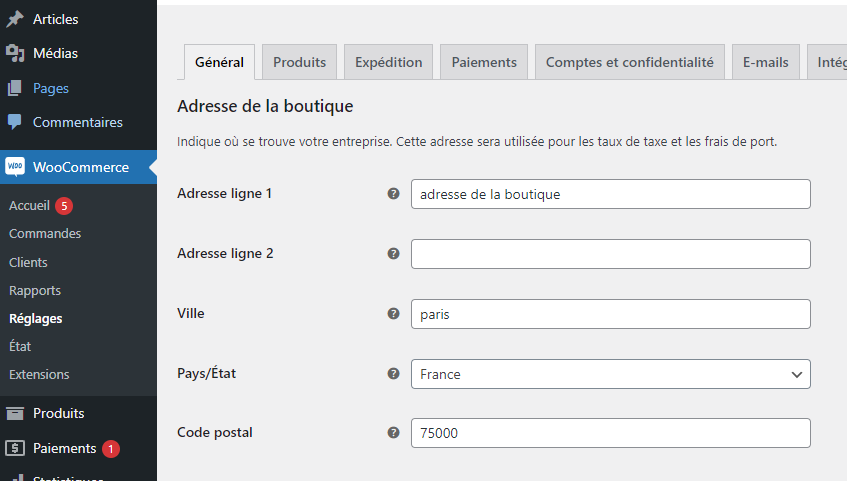
Task: Click the Articles pin icon in sidebar
Action: coord(15,19)
